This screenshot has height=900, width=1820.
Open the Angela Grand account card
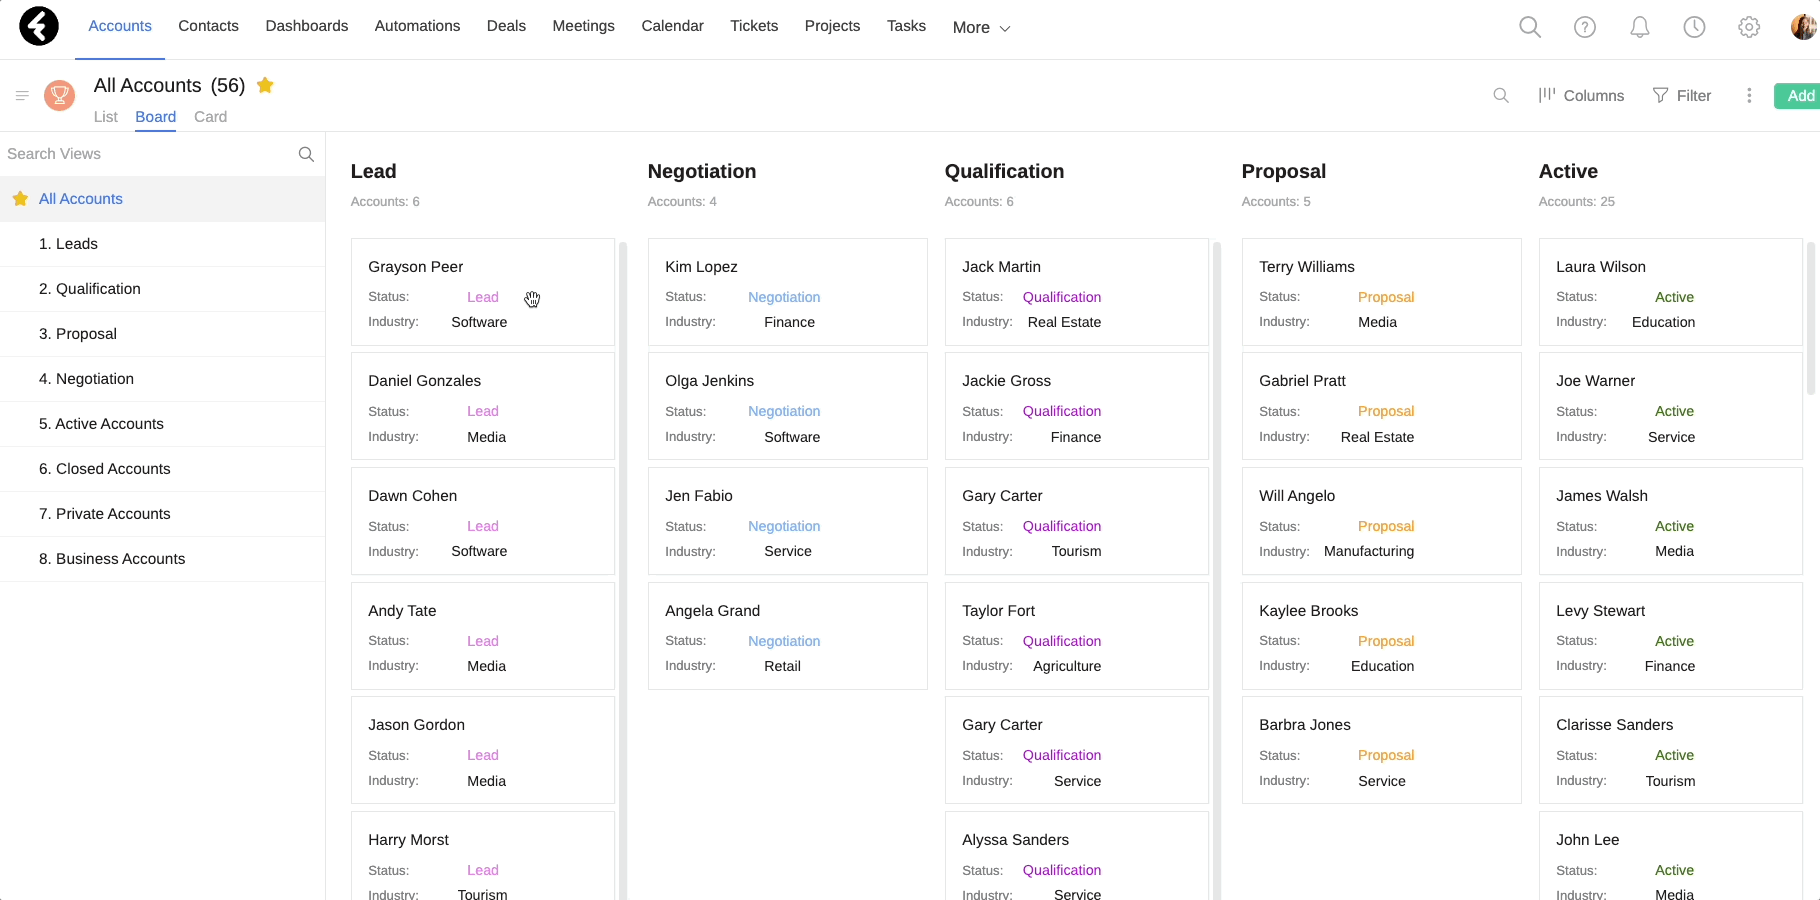pyautogui.click(x=788, y=636)
